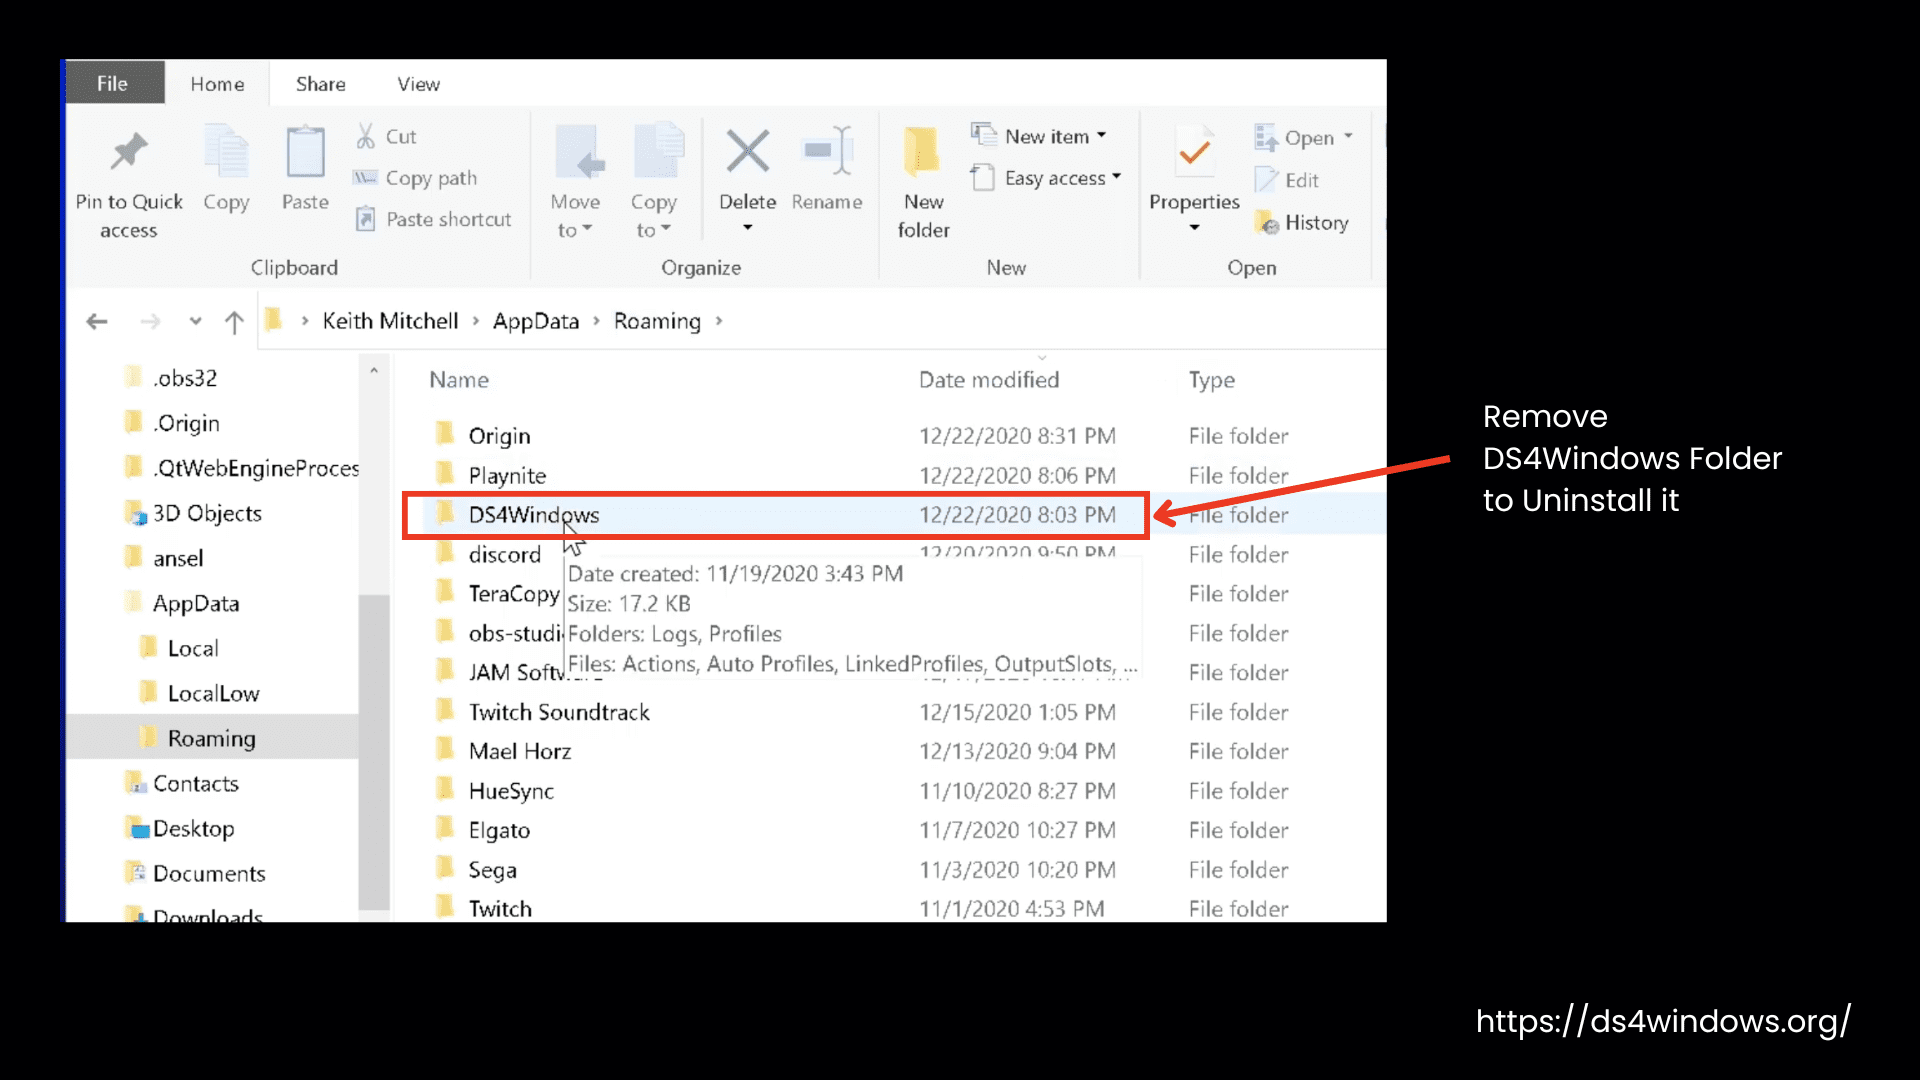The width and height of the screenshot is (1920, 1080).
Task: Open the Open button dropdown arrow
Action: point(1348,136)
